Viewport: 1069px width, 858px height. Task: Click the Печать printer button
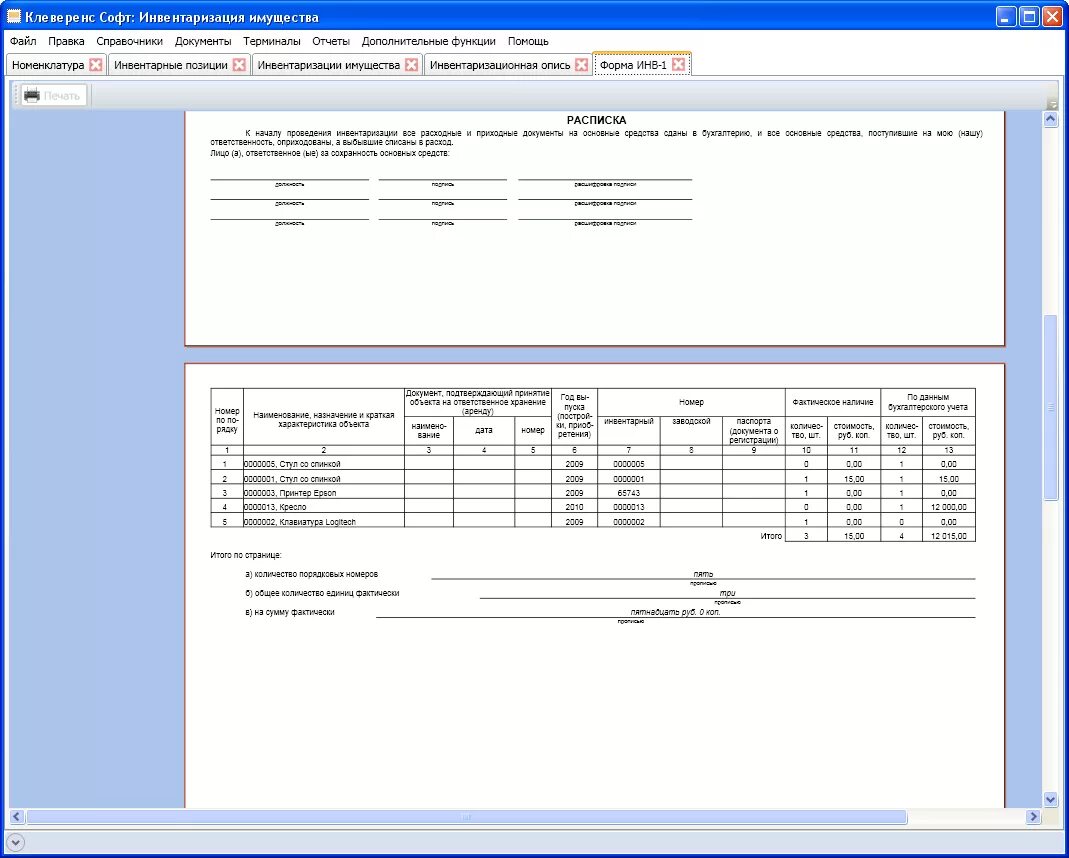point(53,95)
